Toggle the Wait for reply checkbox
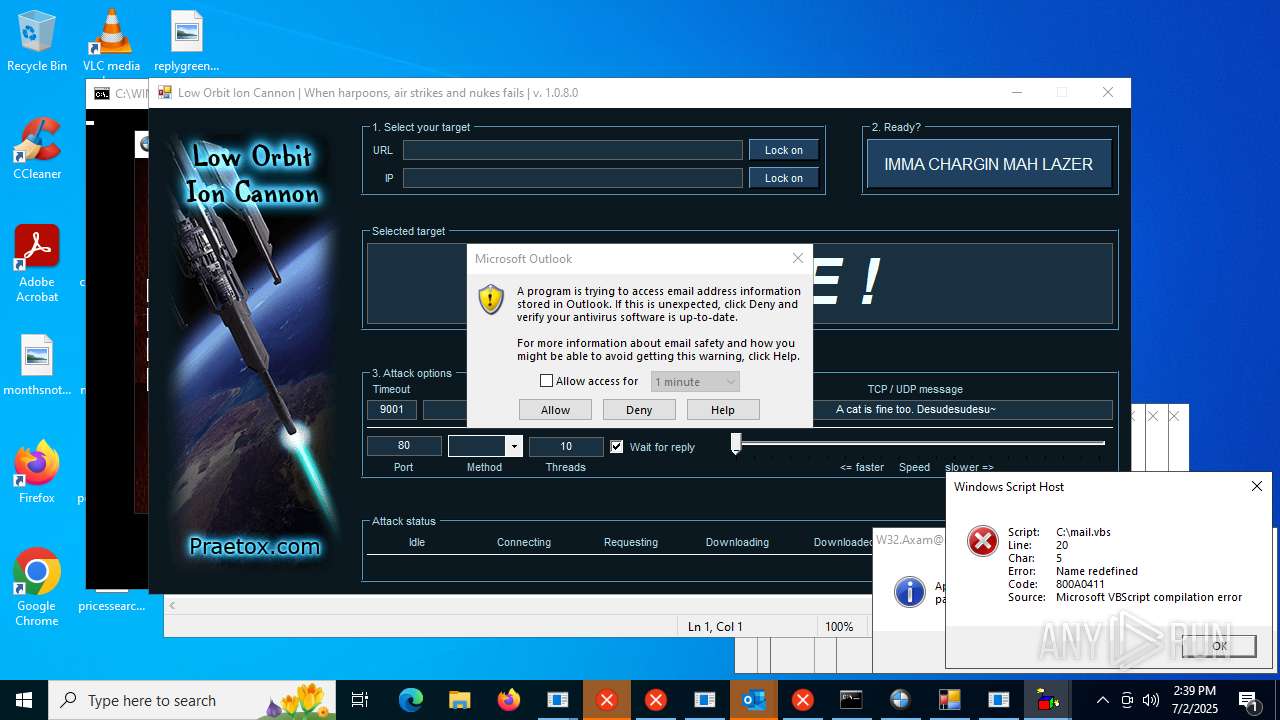This screenshot has width=1280, height=720. coord(617,447)
